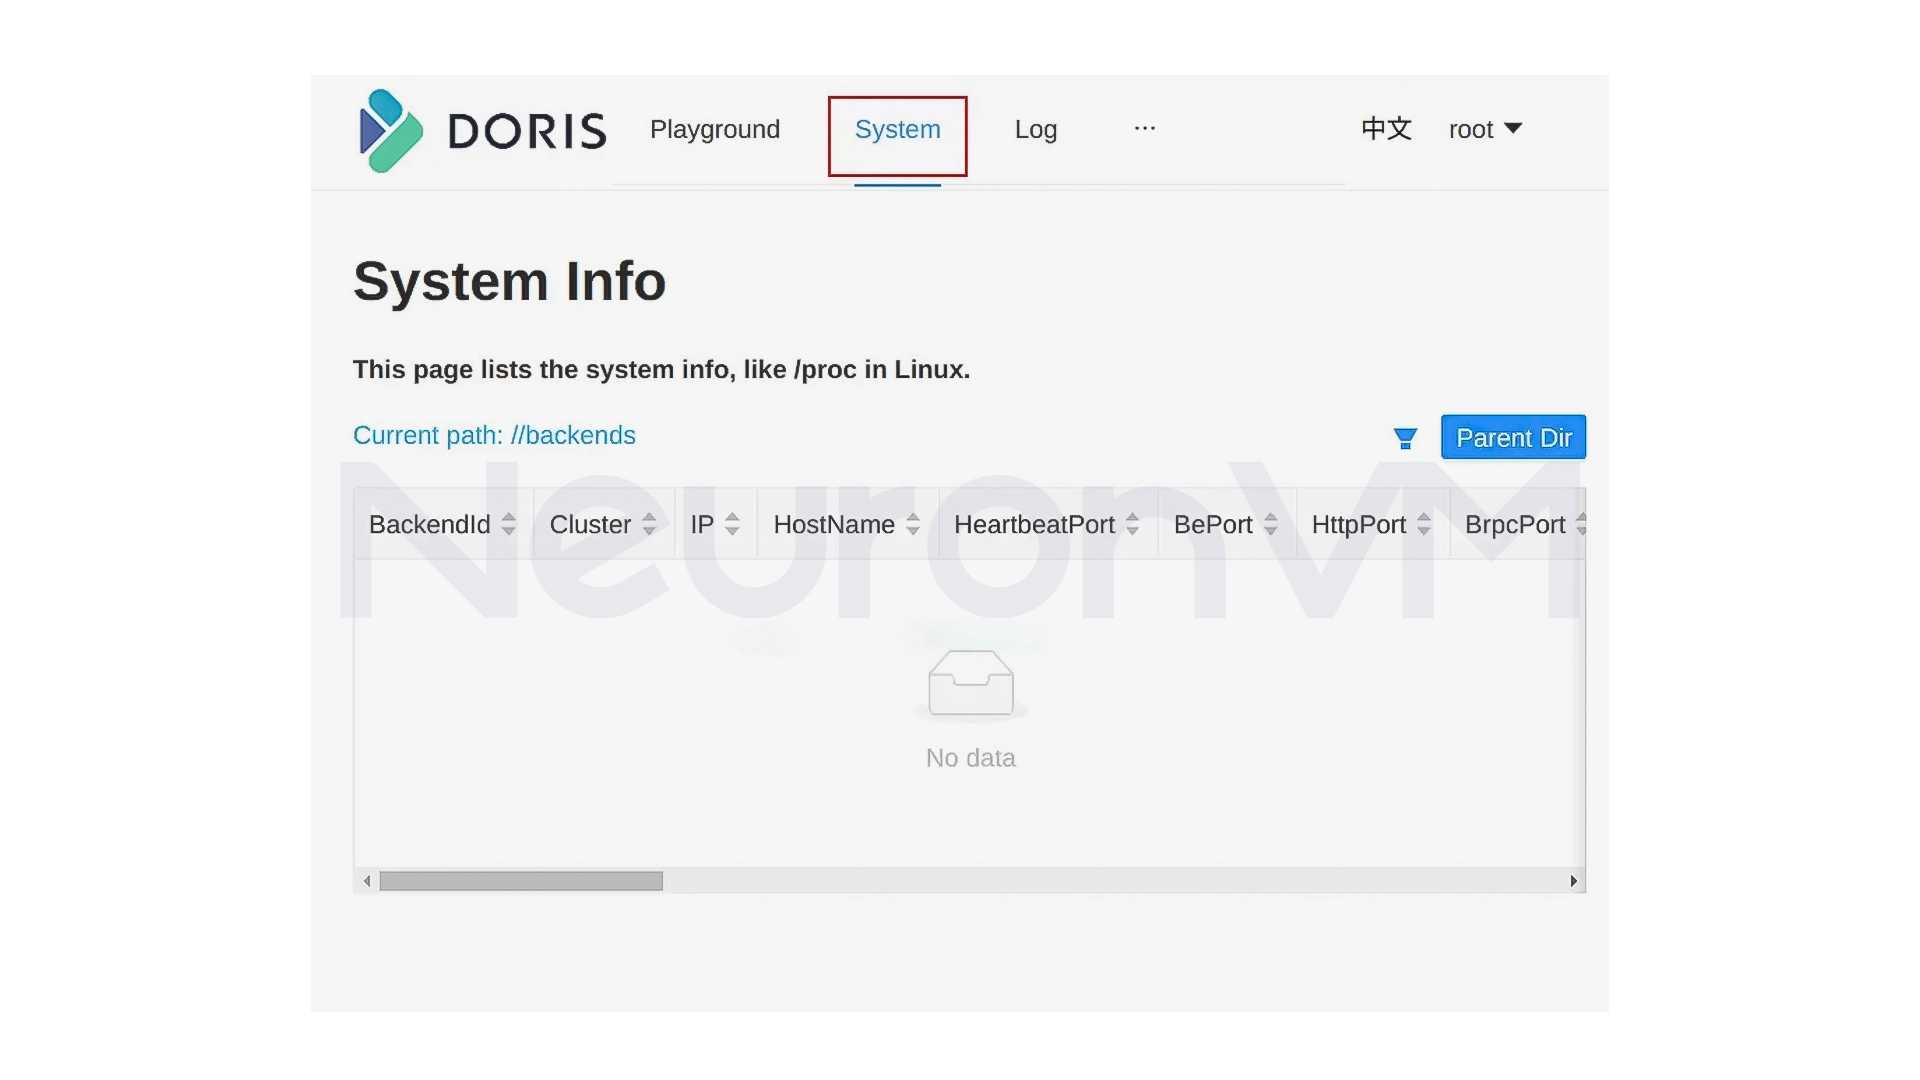The height and width of the screenshot is (1080, 1920).
Task: Open the Log menu item
Action: [x=1035, y=129]
